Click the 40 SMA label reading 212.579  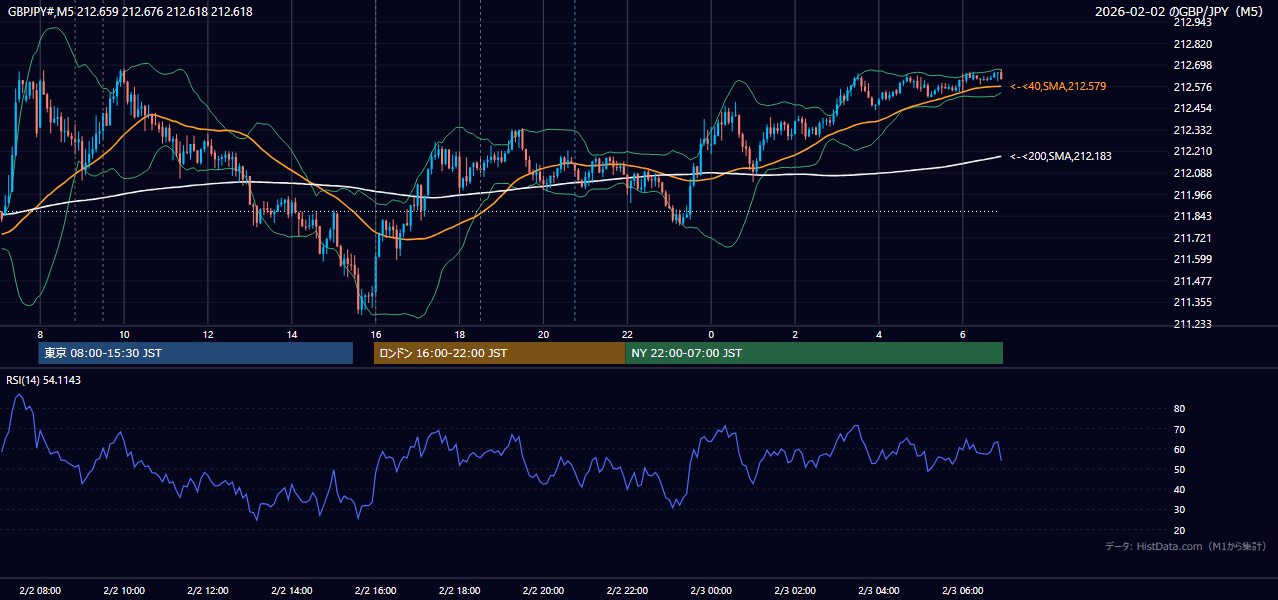pos(1058,87)
